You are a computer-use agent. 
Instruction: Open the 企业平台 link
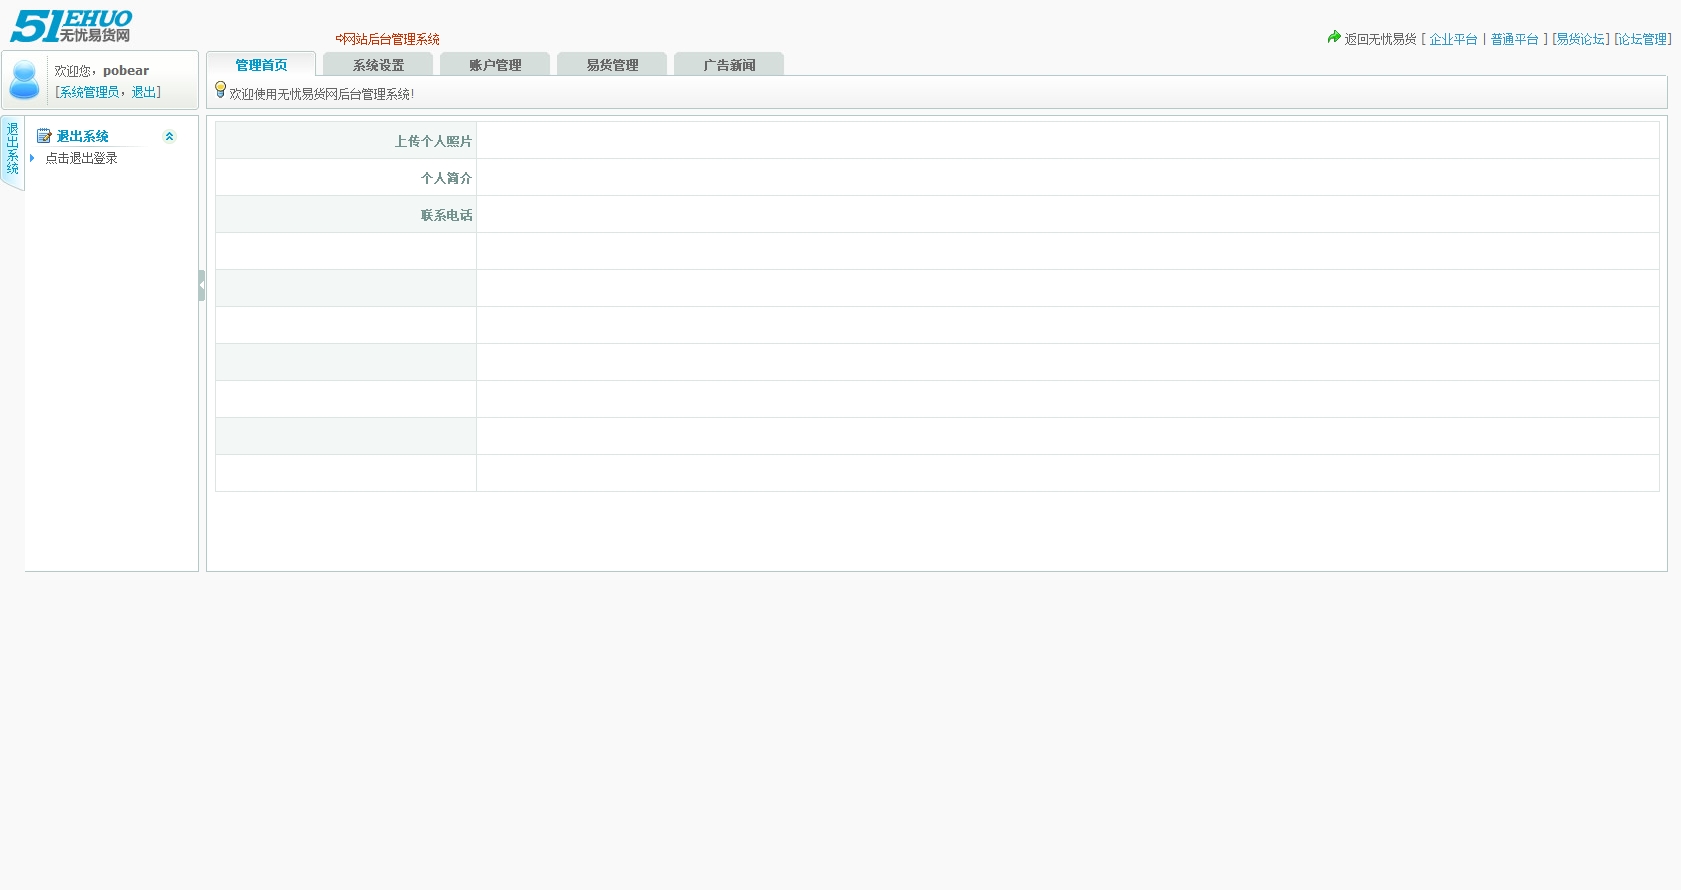click(1453, 39)
